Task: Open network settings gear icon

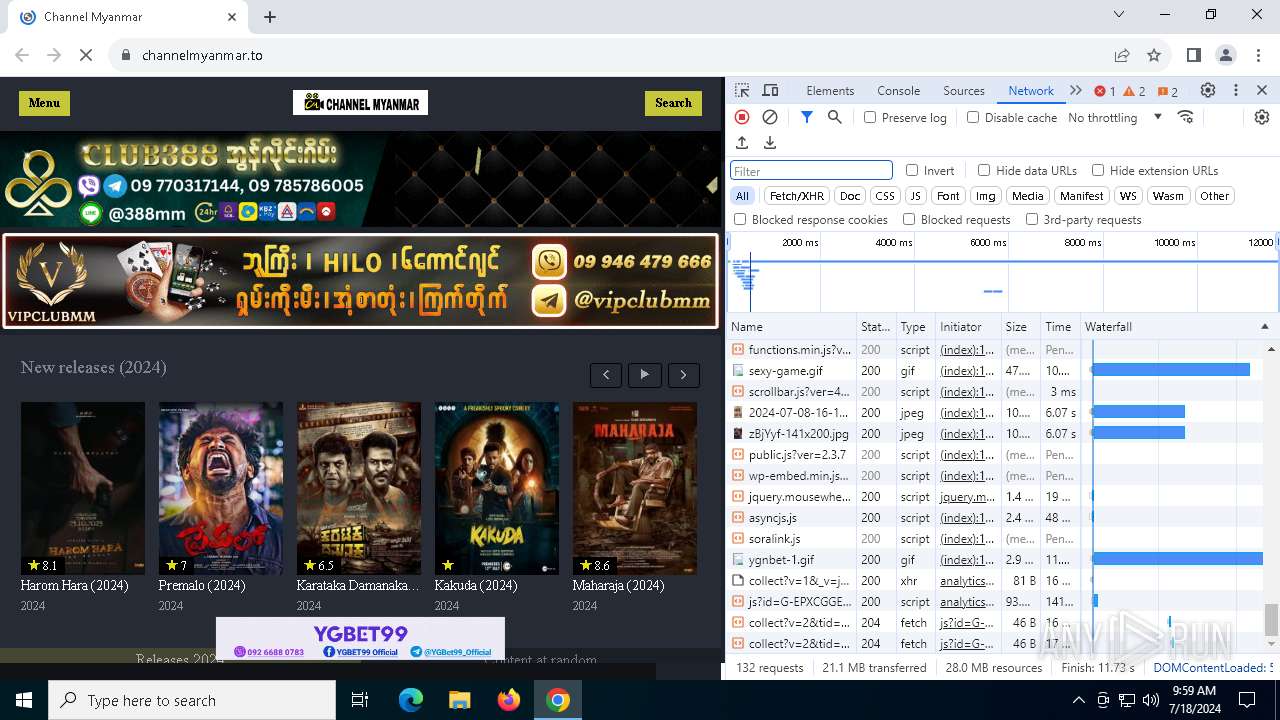Action: (x=1262, y=117)
